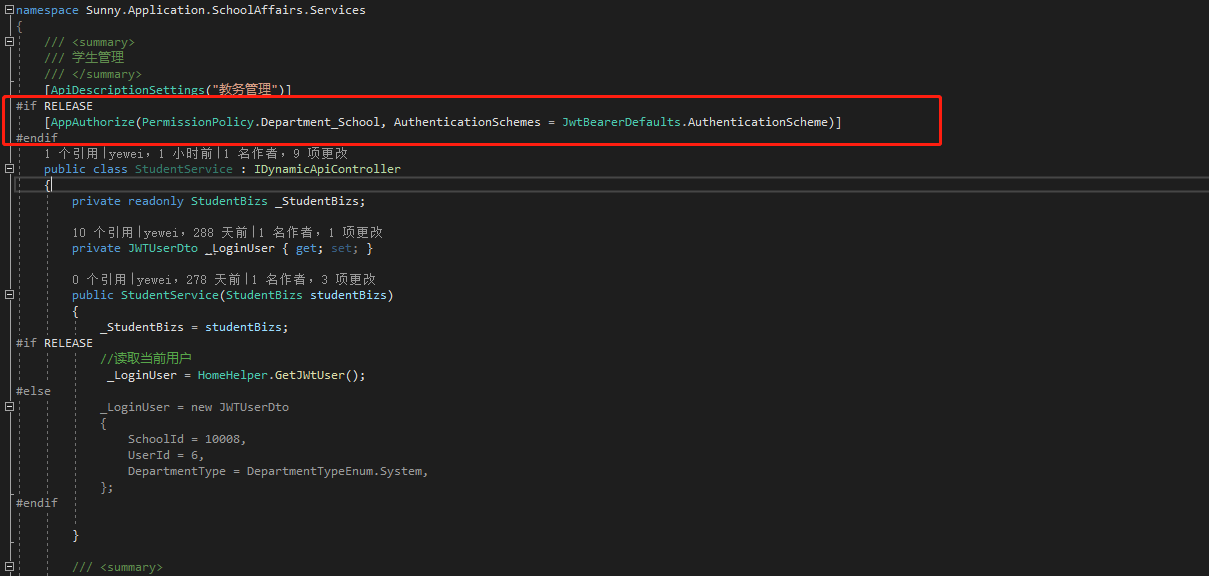This screenshot has width=1209, height=576.
Task: Click 'StudentService' in the class declaration
Action: click(184, 170)
